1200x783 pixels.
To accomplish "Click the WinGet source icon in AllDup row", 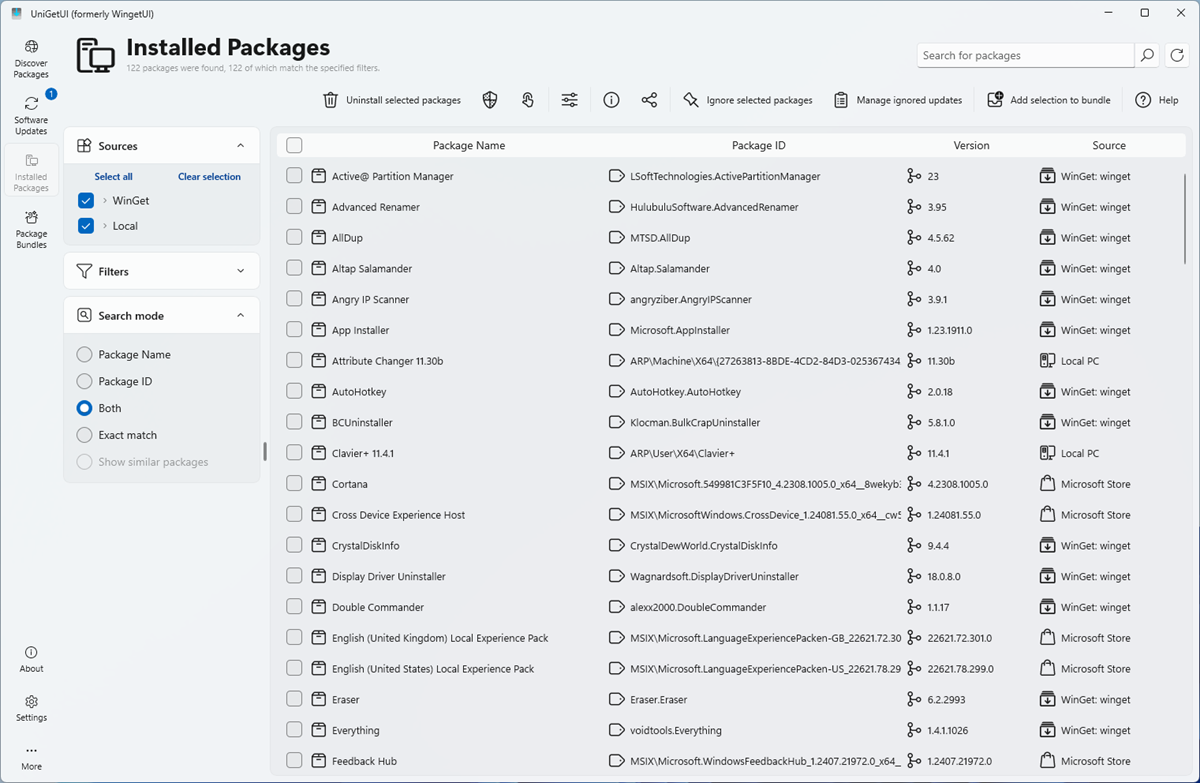I will pyautogui.click(x=1047, y=238).
